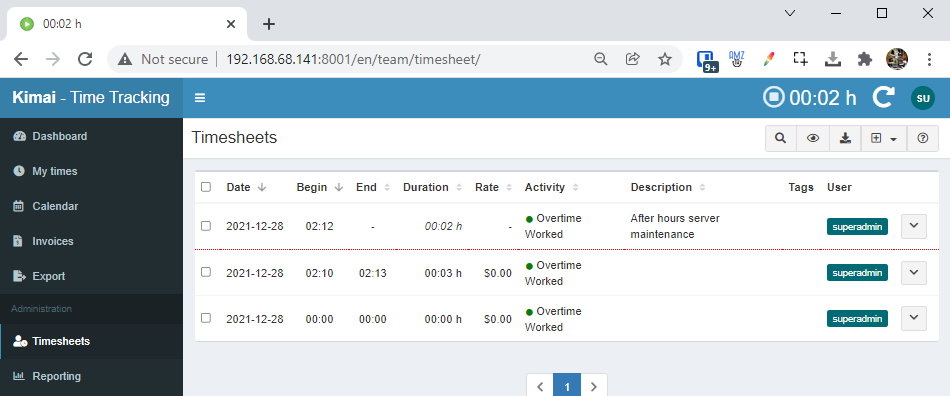This screenshot has height=396, width=950.
Task: Click the superadmin label on 02:12 row
Action: [857, 226]
